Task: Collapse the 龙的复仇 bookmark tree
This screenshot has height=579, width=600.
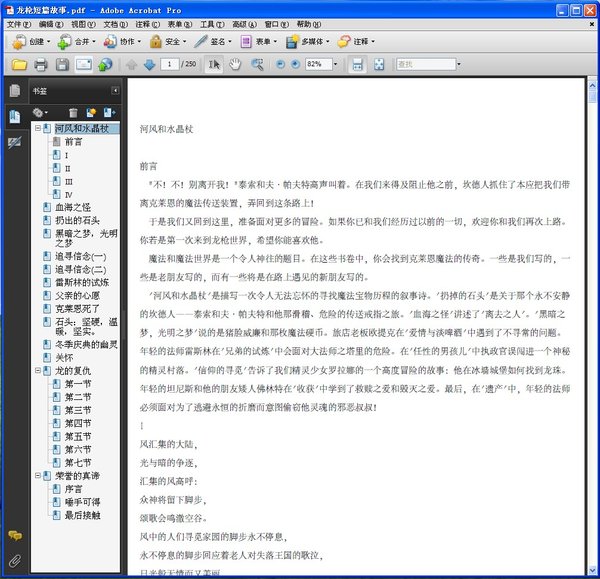Action: pos(38,370)
